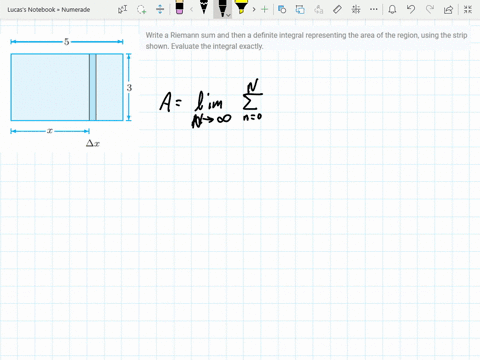Select the yellow highlighter
The height and width of the screenshot is (360, 480).
(x=241, y=7)
